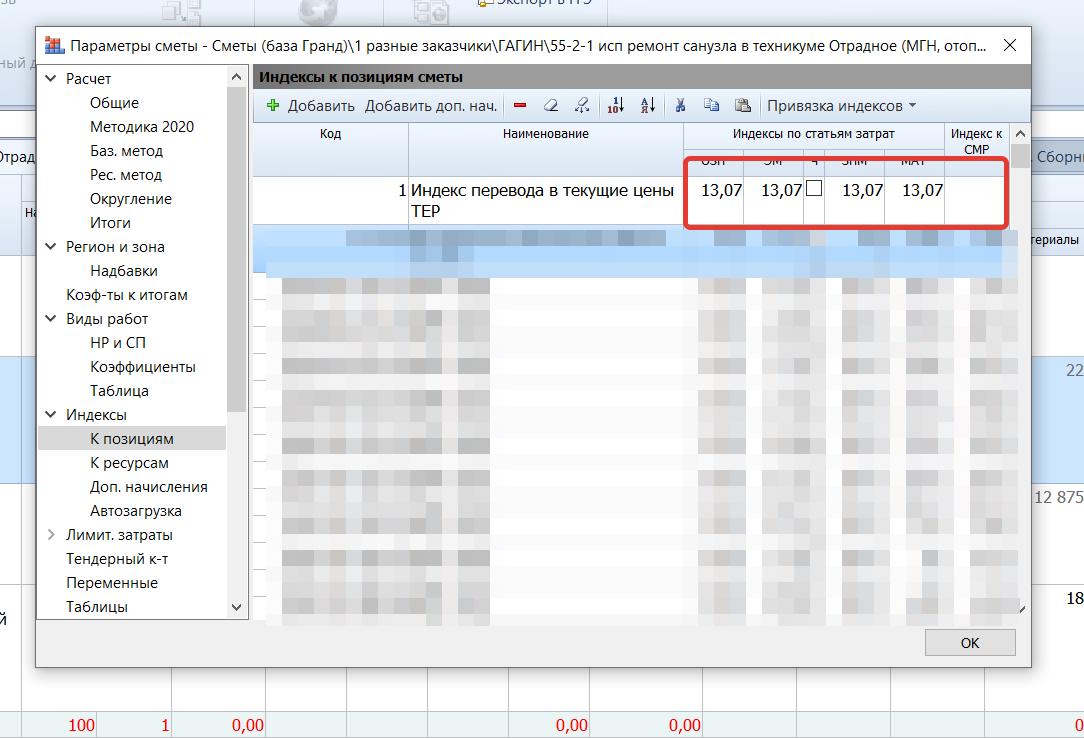Collapse the Регион и зона section
The width and height of the screenshot is (1084, 738).
pos(50,247)
